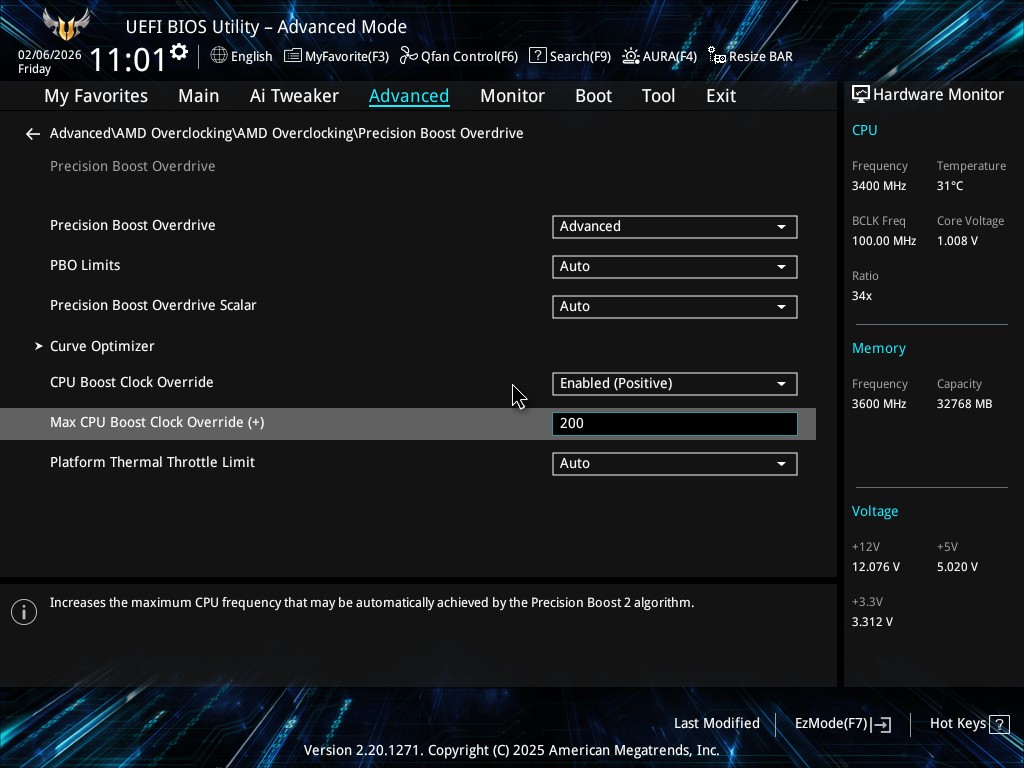The height and width of the screenshot is (768, 1024).
Task: Click Max CPU Boost Clock Override value field
Action: click(675, 423)
